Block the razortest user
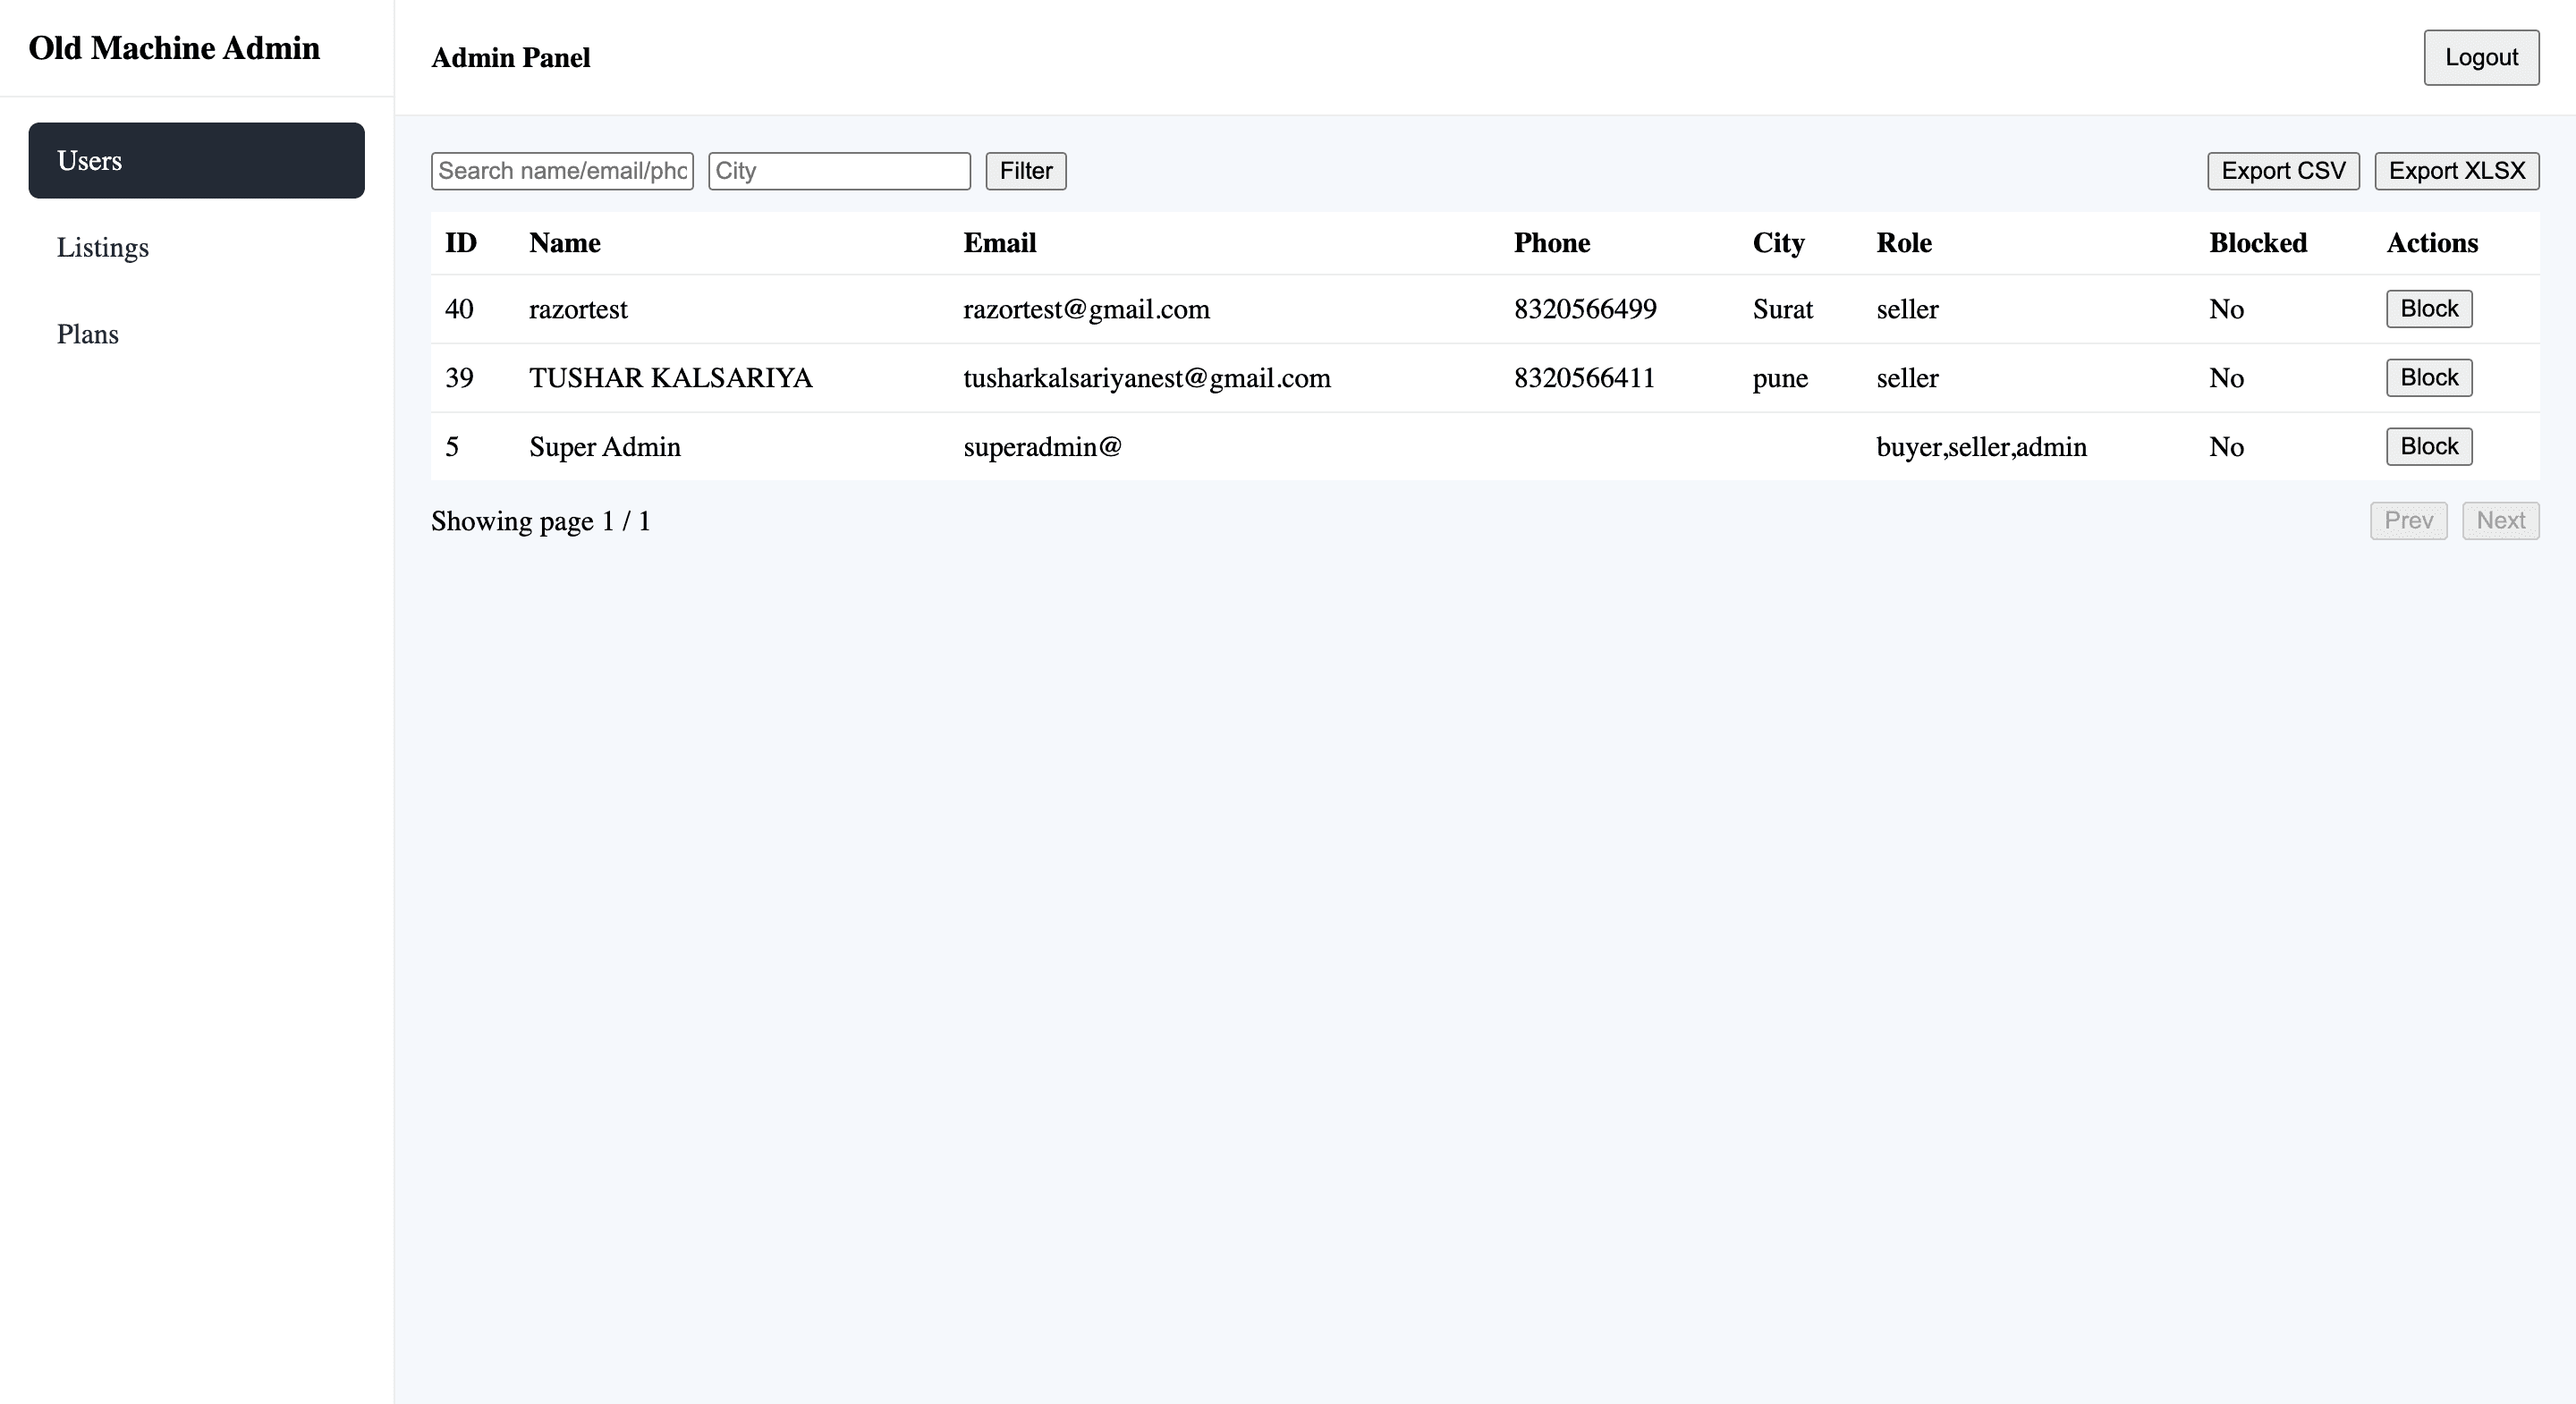 (2428, 309)
